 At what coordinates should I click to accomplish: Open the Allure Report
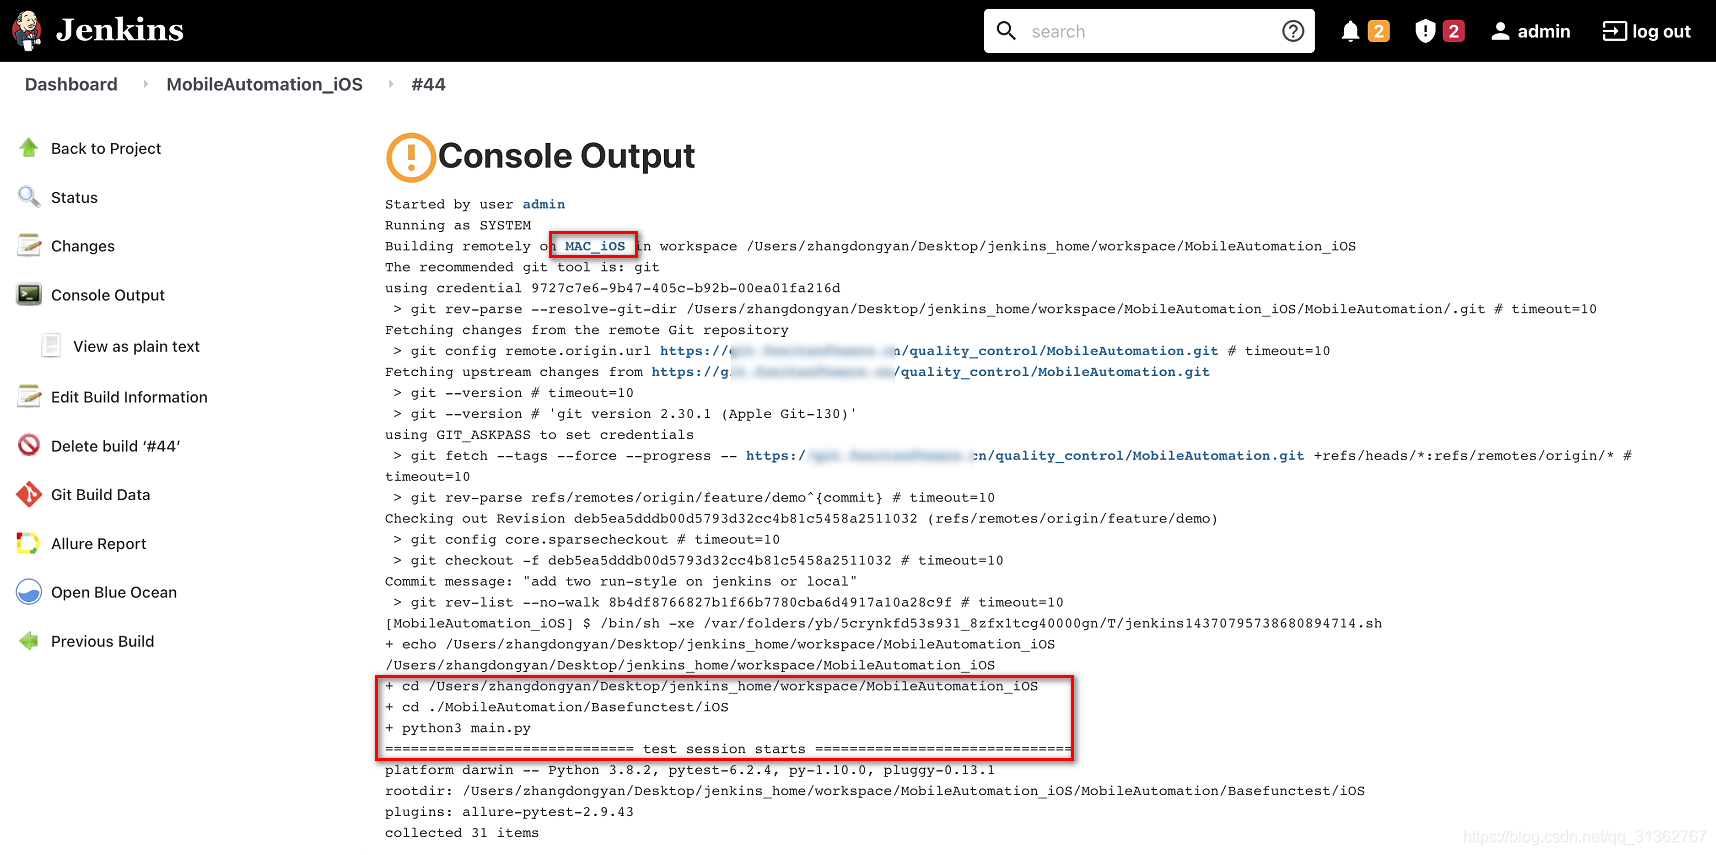[98, 544]
